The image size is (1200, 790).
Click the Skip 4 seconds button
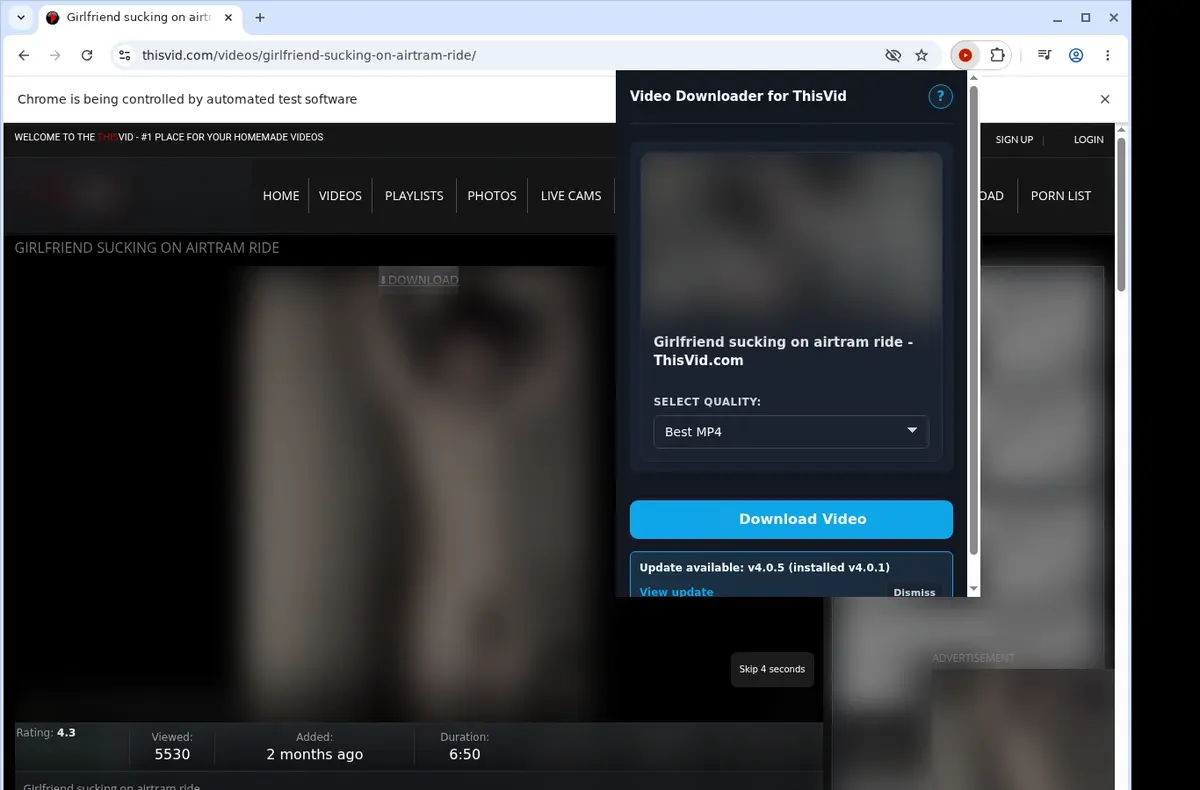[x=772, y=669]
